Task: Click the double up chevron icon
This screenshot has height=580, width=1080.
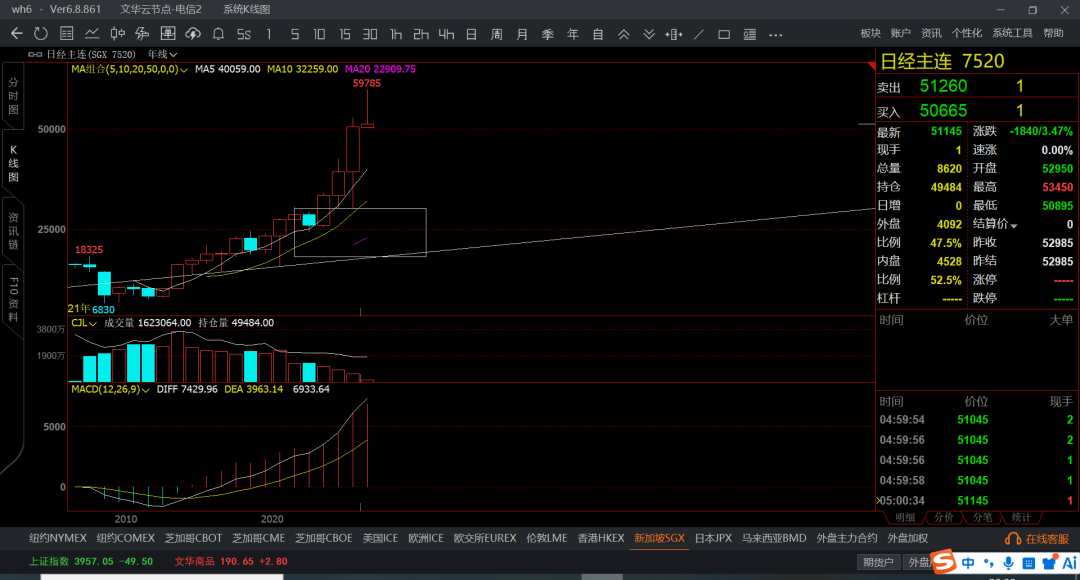Action: (623, 34)
